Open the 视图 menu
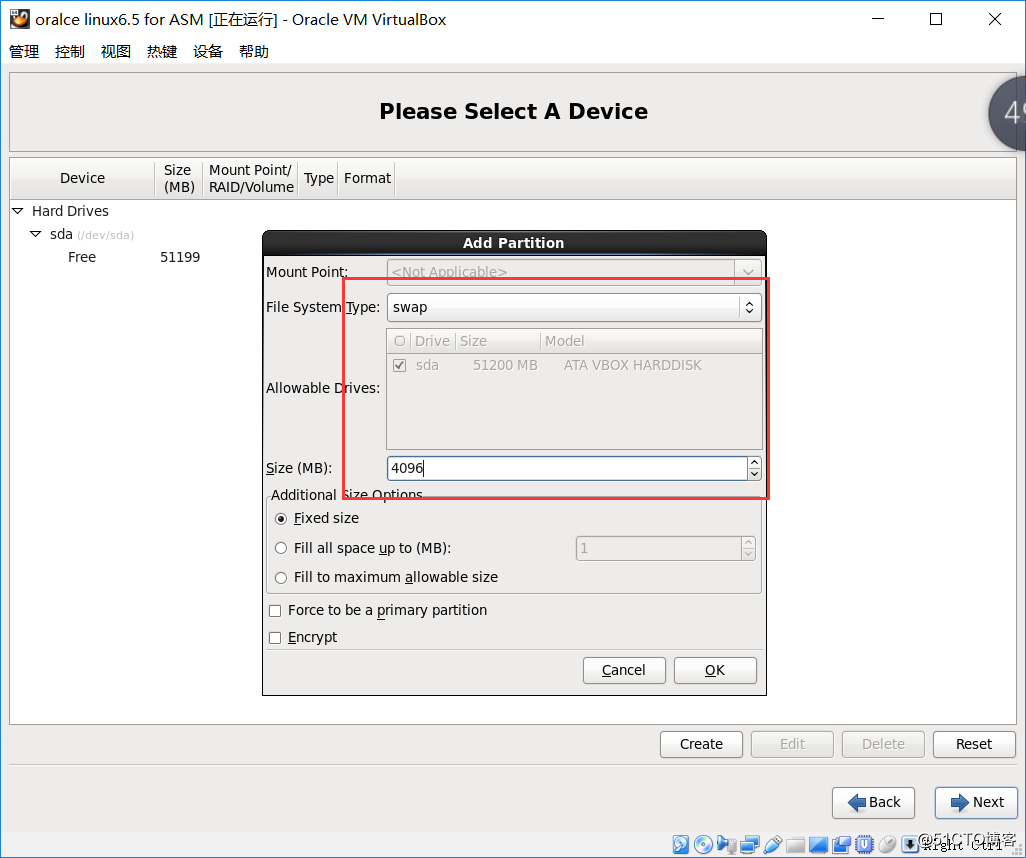The width and height of the screenshot is (1026, 858). 116,52
